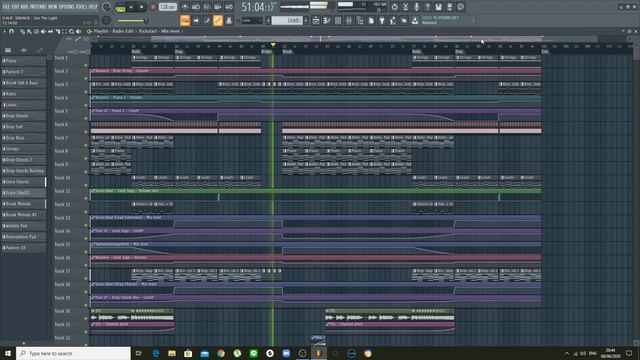Toggle playlist snap magnet icon
640x360 pixels.
[12, 31]
